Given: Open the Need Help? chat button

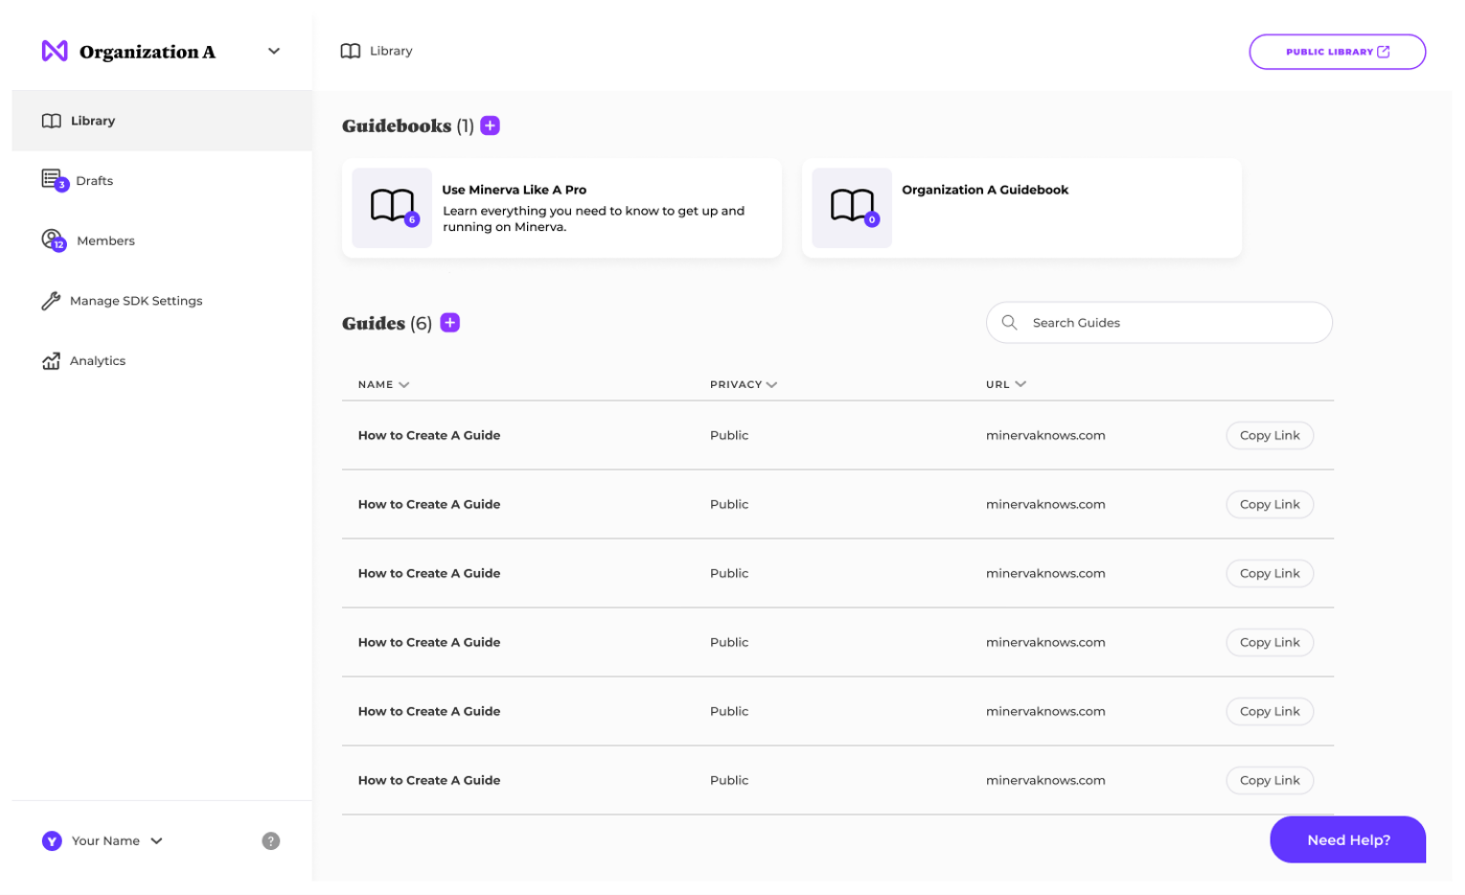Looking at the screenshot, I should pos(1348,840).
